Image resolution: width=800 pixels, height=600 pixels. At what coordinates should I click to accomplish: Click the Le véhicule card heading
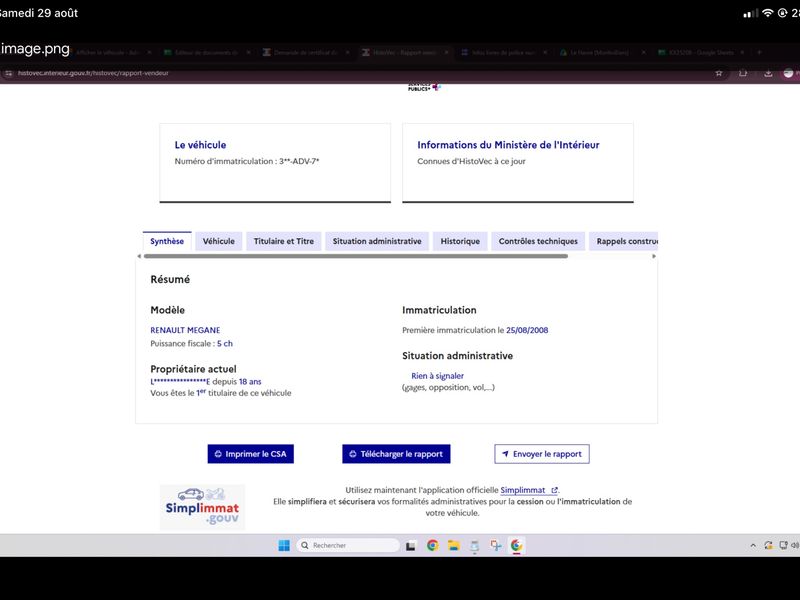(200, 145)
